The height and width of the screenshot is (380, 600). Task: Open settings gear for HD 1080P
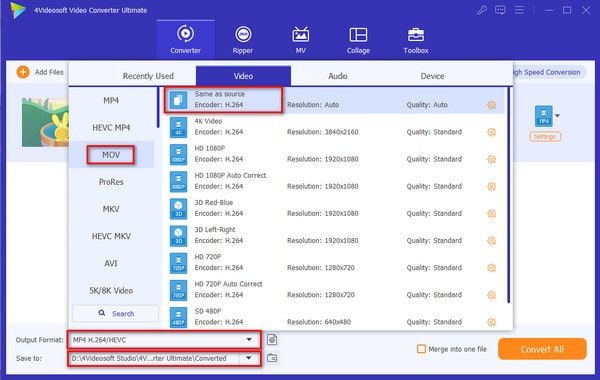click(492, 159)
